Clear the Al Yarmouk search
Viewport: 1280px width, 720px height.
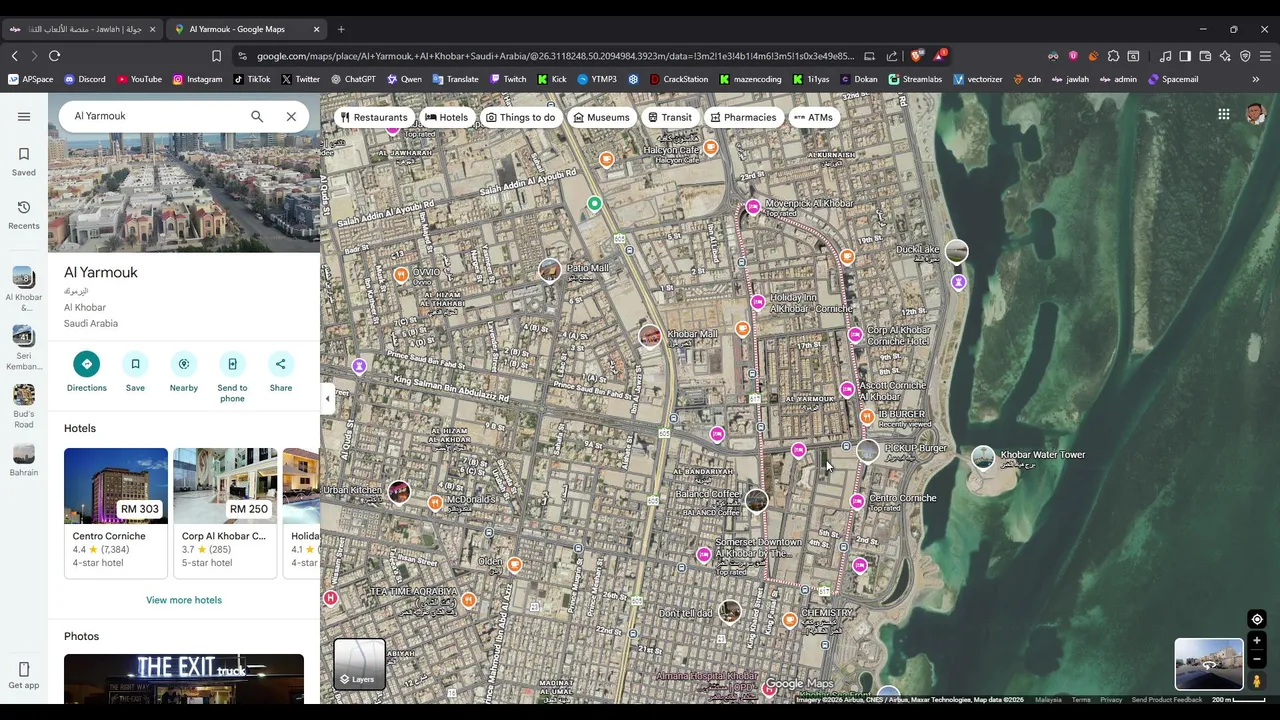tap(291, 116)
